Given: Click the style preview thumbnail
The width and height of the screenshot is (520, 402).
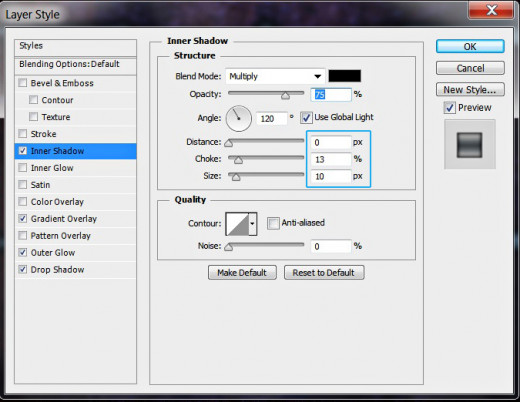Looking at the screenshot, I should tap(469, 145).
